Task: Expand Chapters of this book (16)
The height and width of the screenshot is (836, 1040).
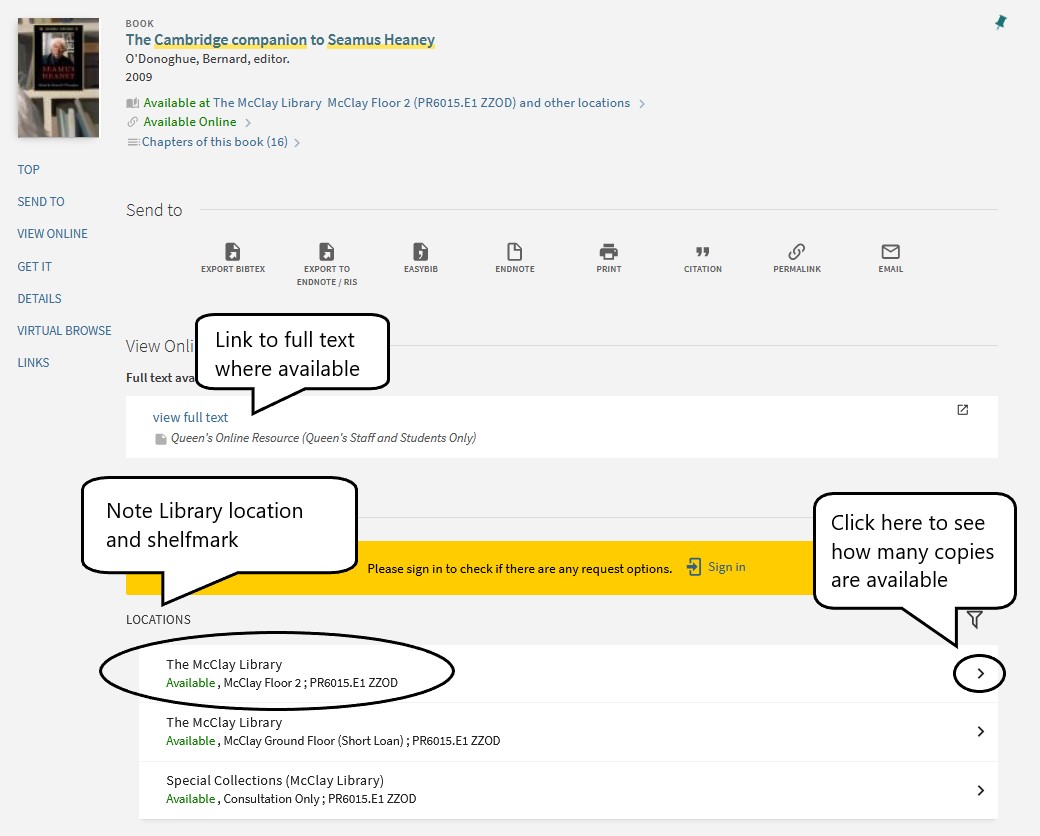Action: (x=214, y=141)
